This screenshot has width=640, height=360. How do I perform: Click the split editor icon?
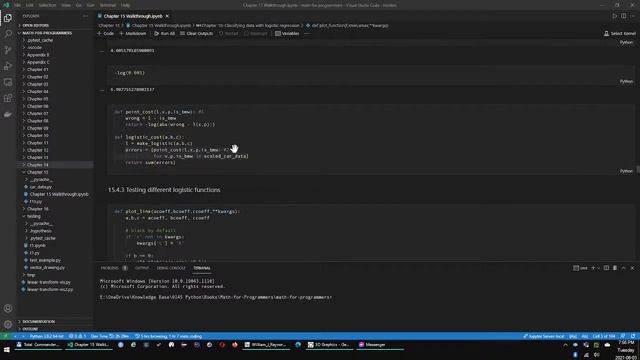(623, 16)
